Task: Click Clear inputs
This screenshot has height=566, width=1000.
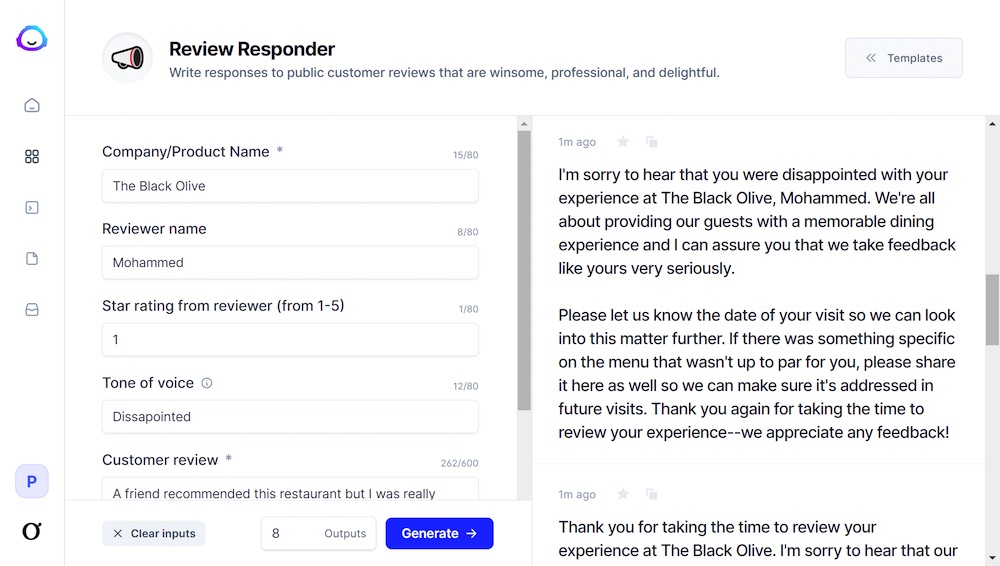Action: coord(154,533)
